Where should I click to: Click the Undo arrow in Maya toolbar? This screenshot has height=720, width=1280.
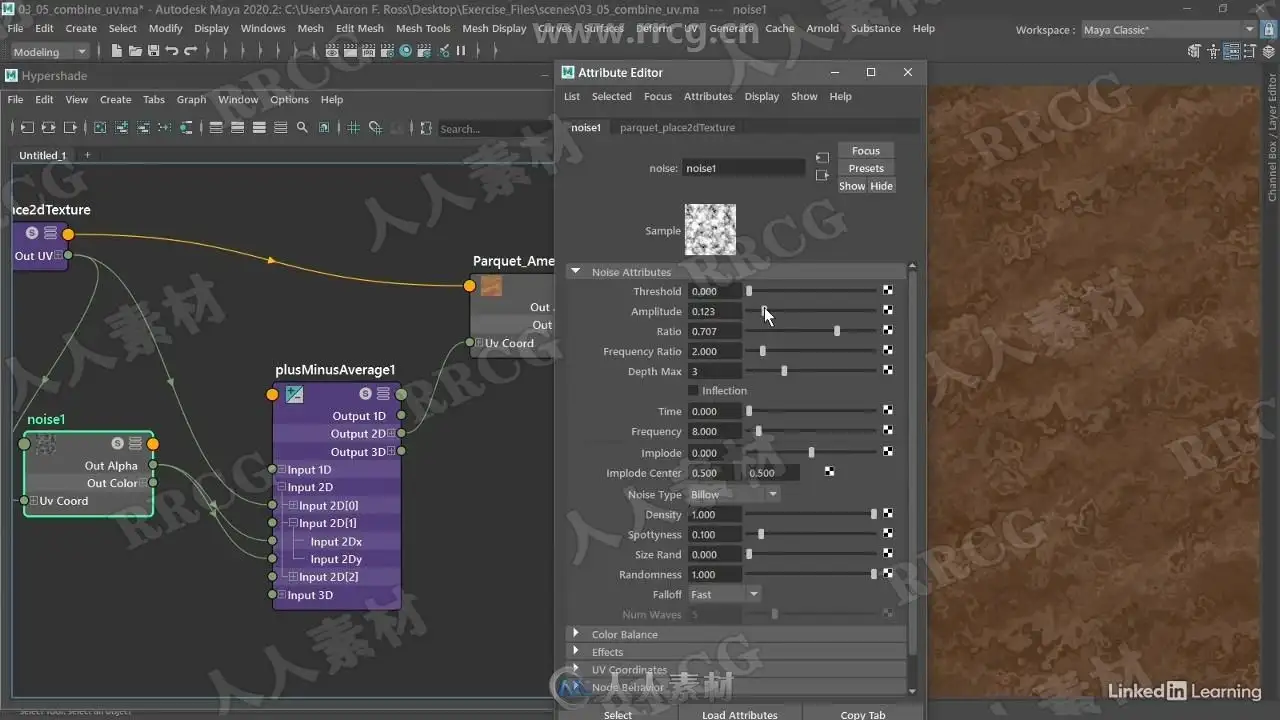click(x=171, y=50)
